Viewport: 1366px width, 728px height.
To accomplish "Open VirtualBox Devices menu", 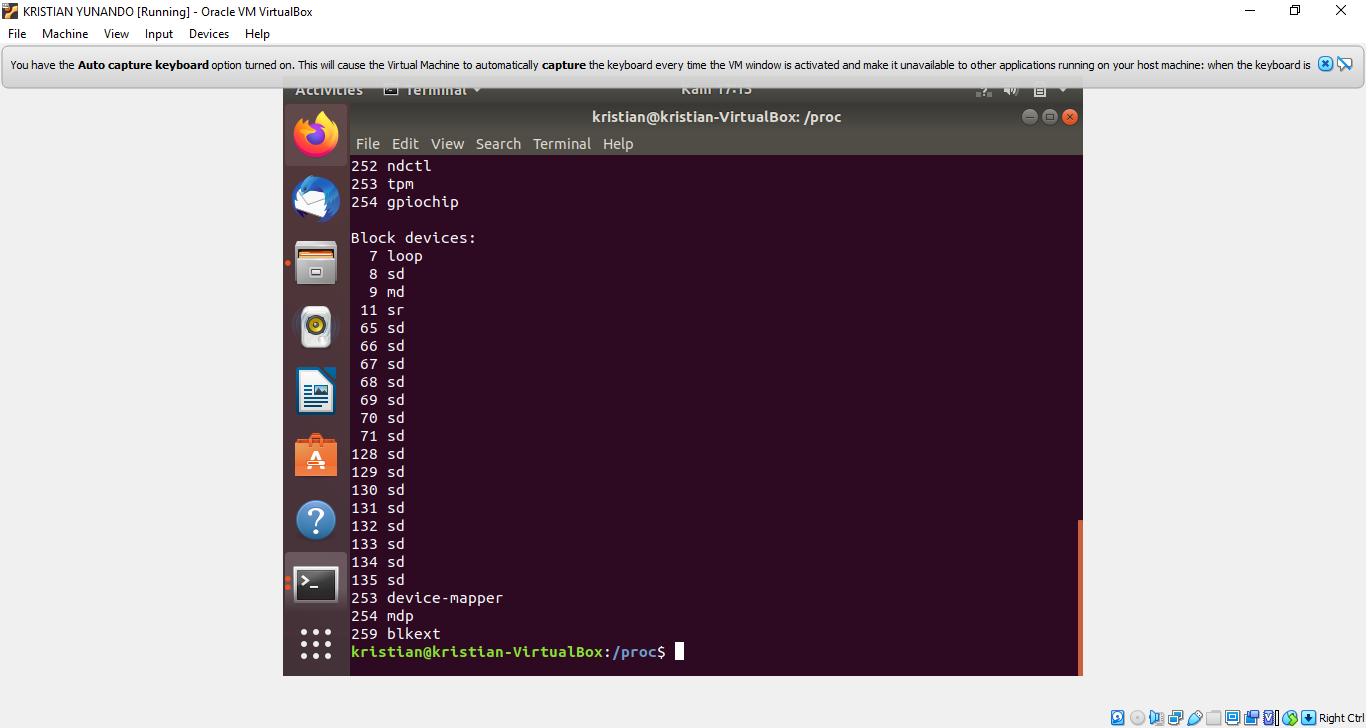I will click(x=209, y=34).
